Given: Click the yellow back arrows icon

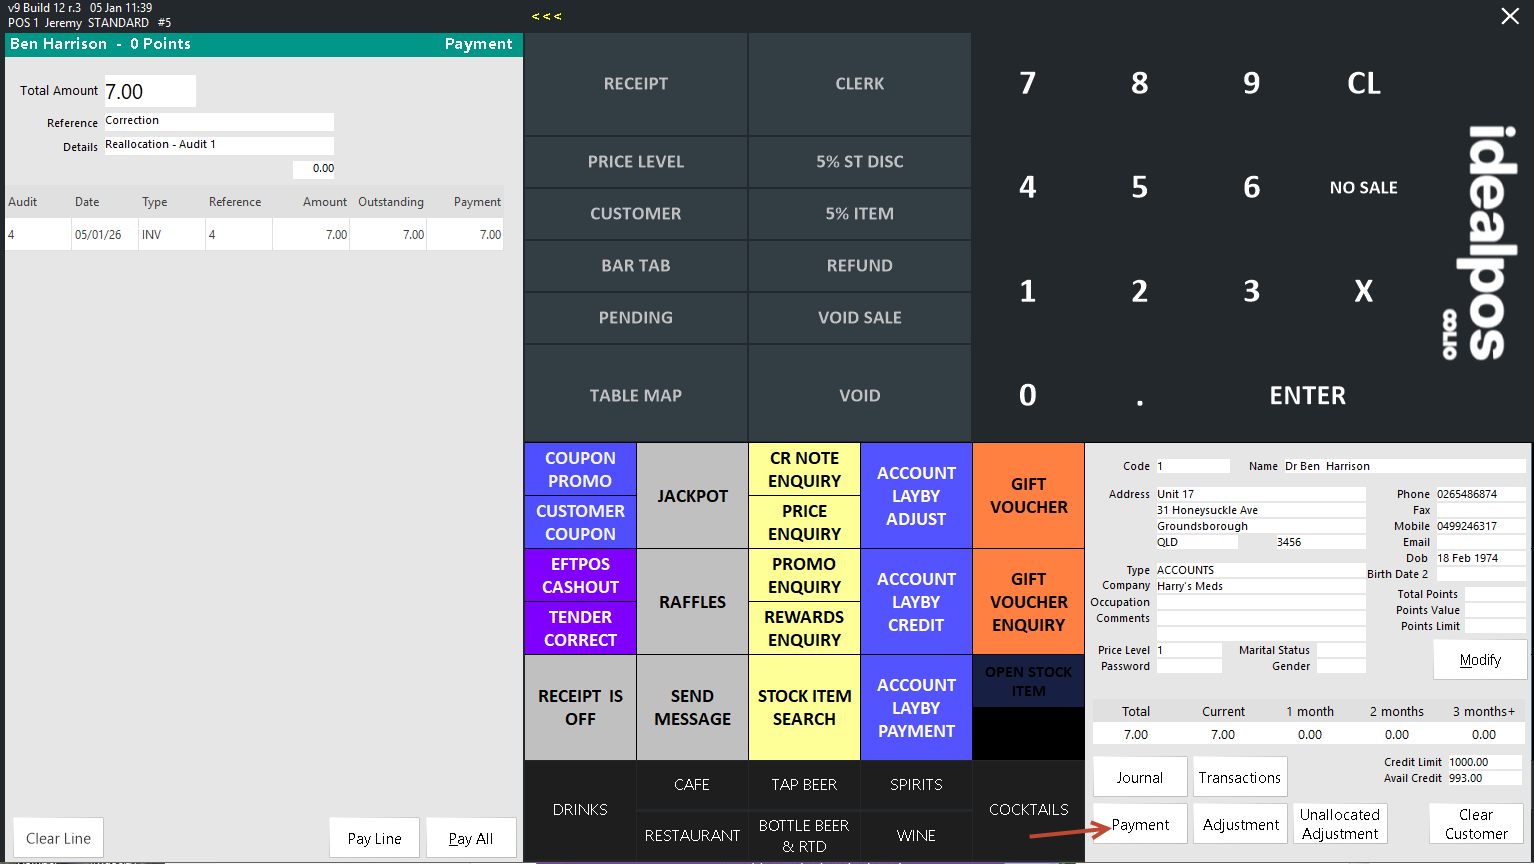Looking at the screenshot, I should (x=546, y=16).
